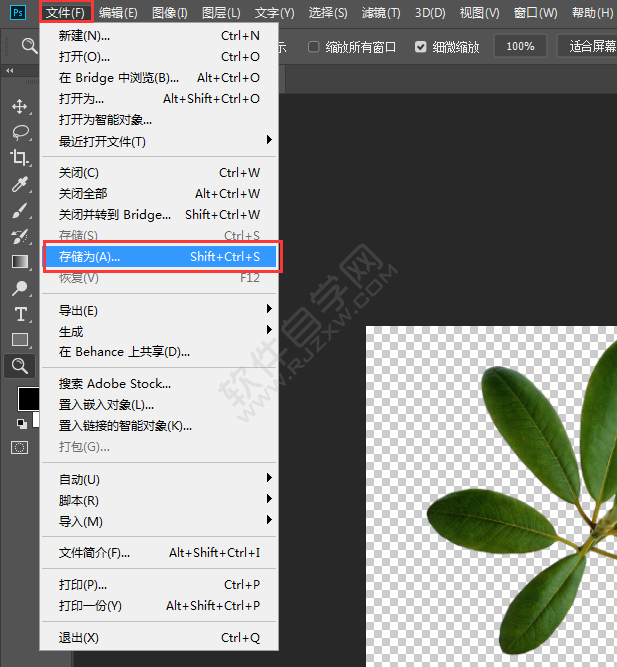Enable 缩放所有窗口 checkbox
The image size is (617, 667).
314,46
